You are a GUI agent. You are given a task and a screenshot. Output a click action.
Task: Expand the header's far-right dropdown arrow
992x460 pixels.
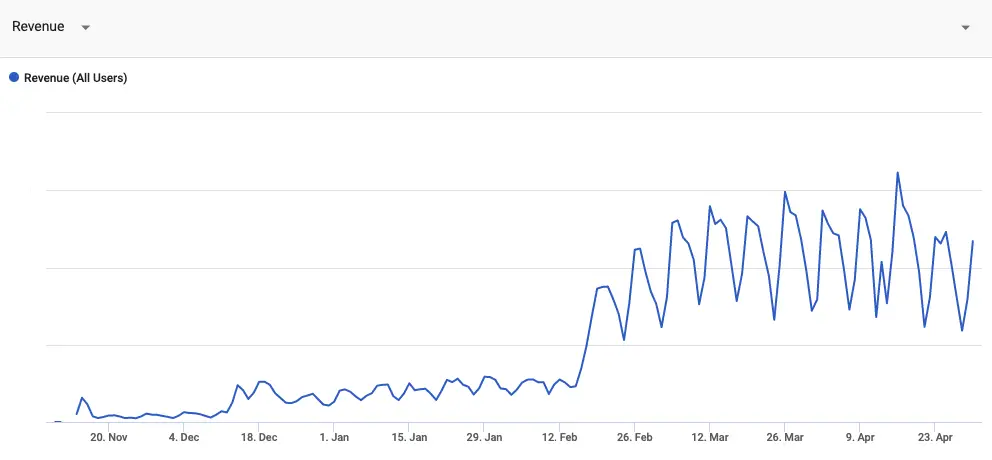click(x=965, y=27)
